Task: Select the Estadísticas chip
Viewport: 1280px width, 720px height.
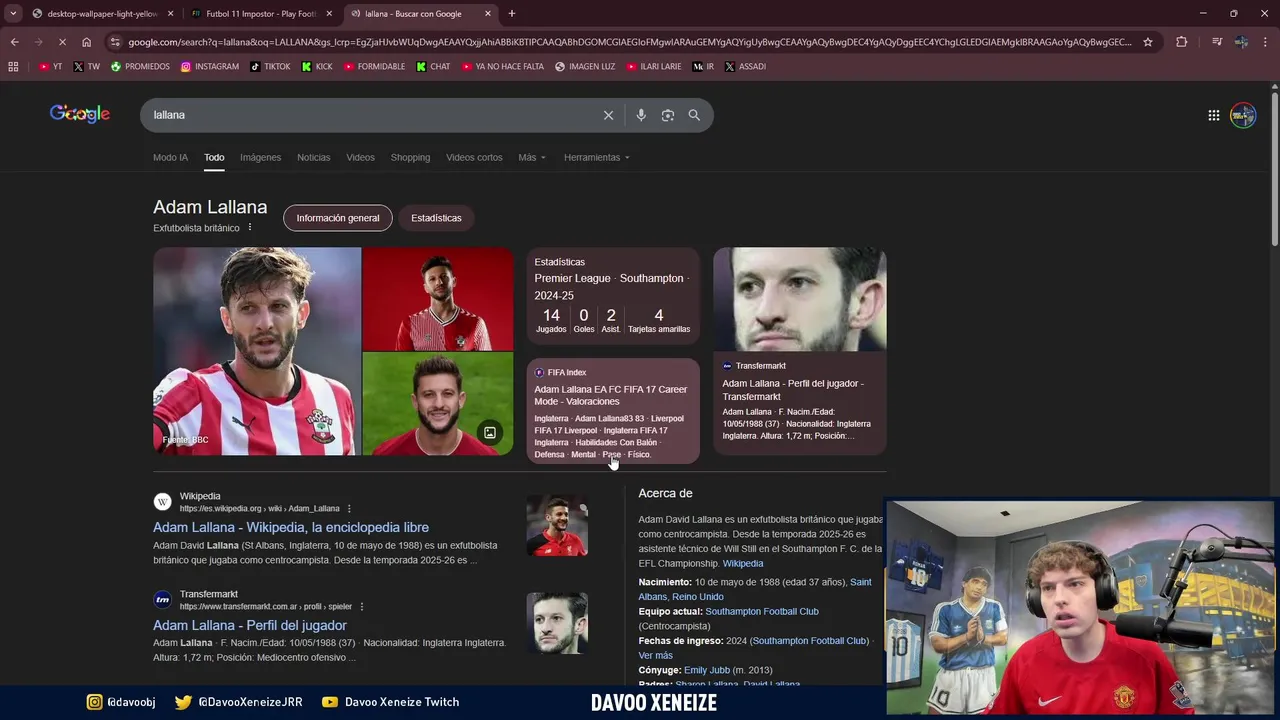Action: pyautogui.click(x=436, y=218)
